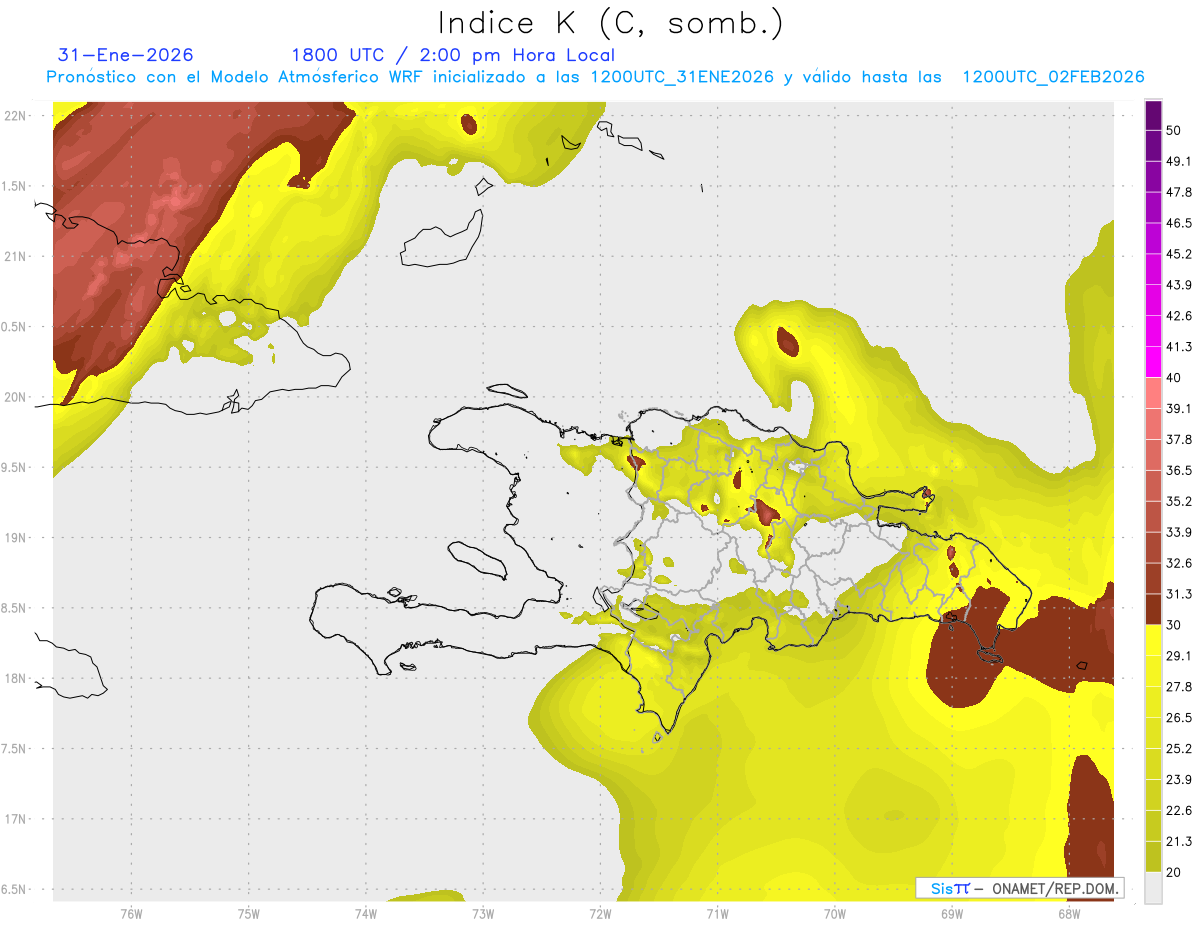Select the "72W" longitude label
Viewport: 1200px width, 927px height.
point(600,914)
